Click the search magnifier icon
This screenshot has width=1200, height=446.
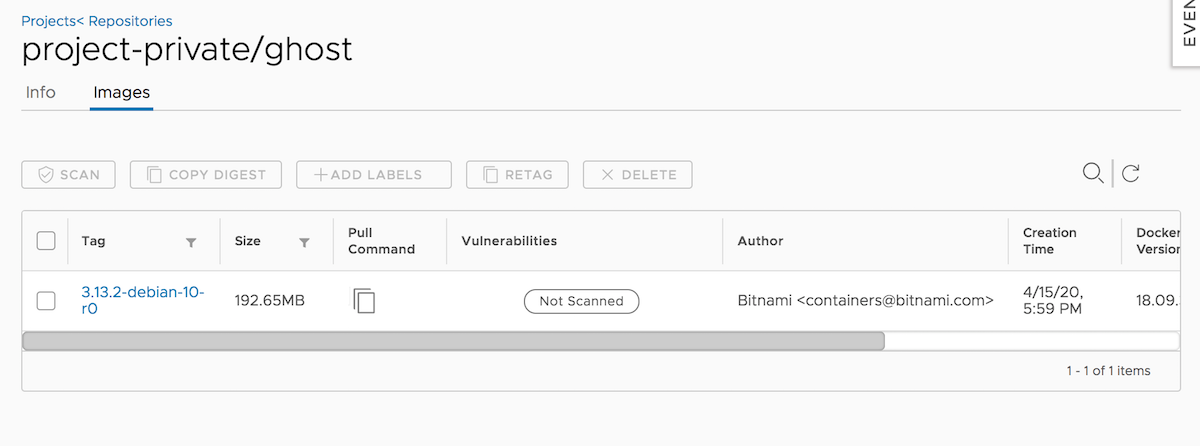point(1093,173)
